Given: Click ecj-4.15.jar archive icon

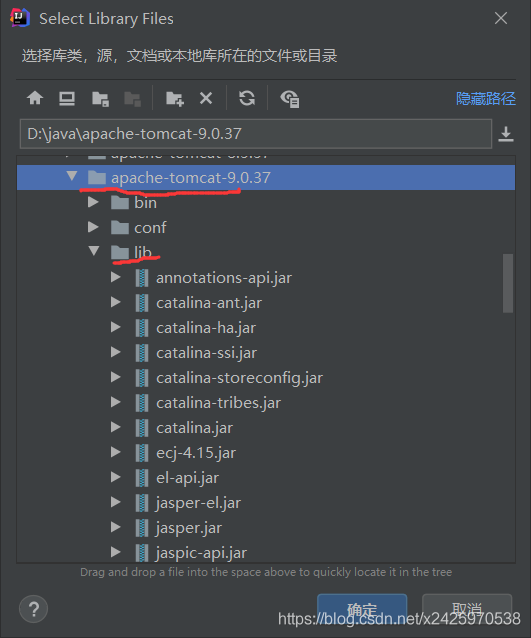Looking at the screenshot, I should point(142,452).
